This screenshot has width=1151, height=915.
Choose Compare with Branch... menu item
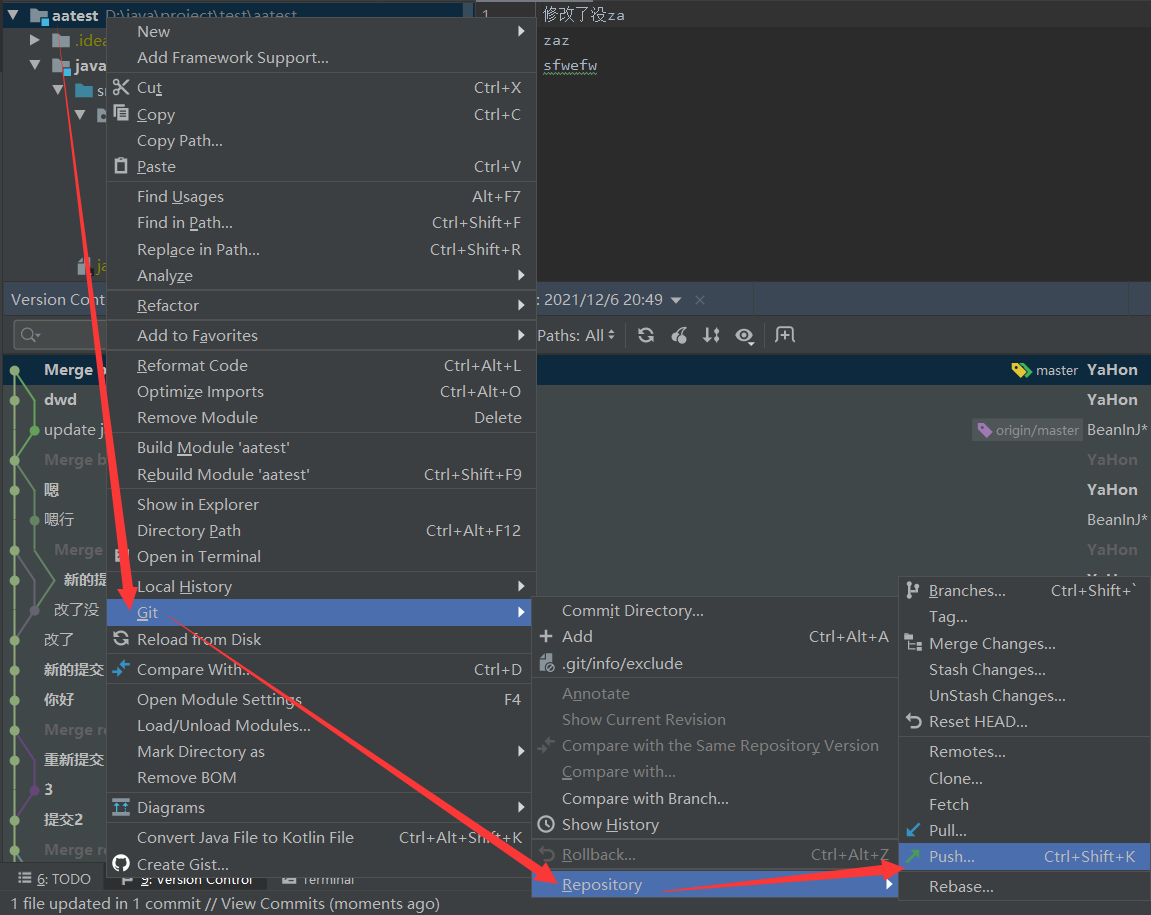(x=715, y=798)
